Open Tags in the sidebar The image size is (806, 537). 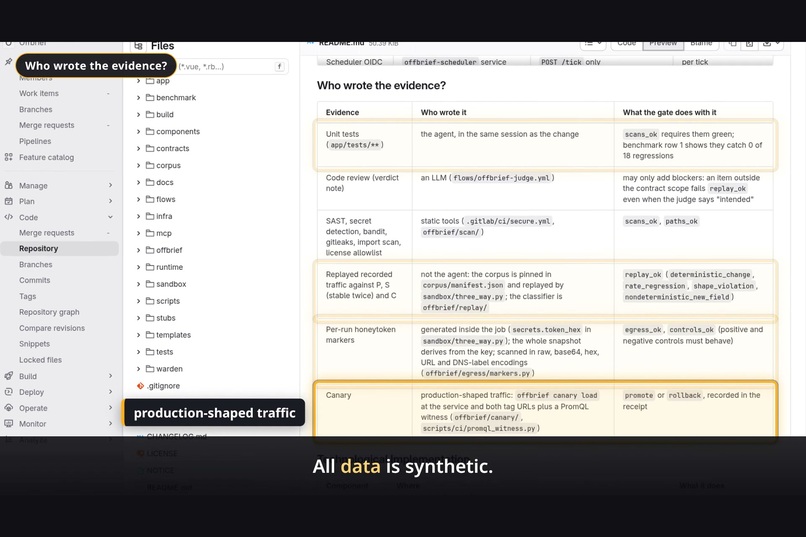28,297
